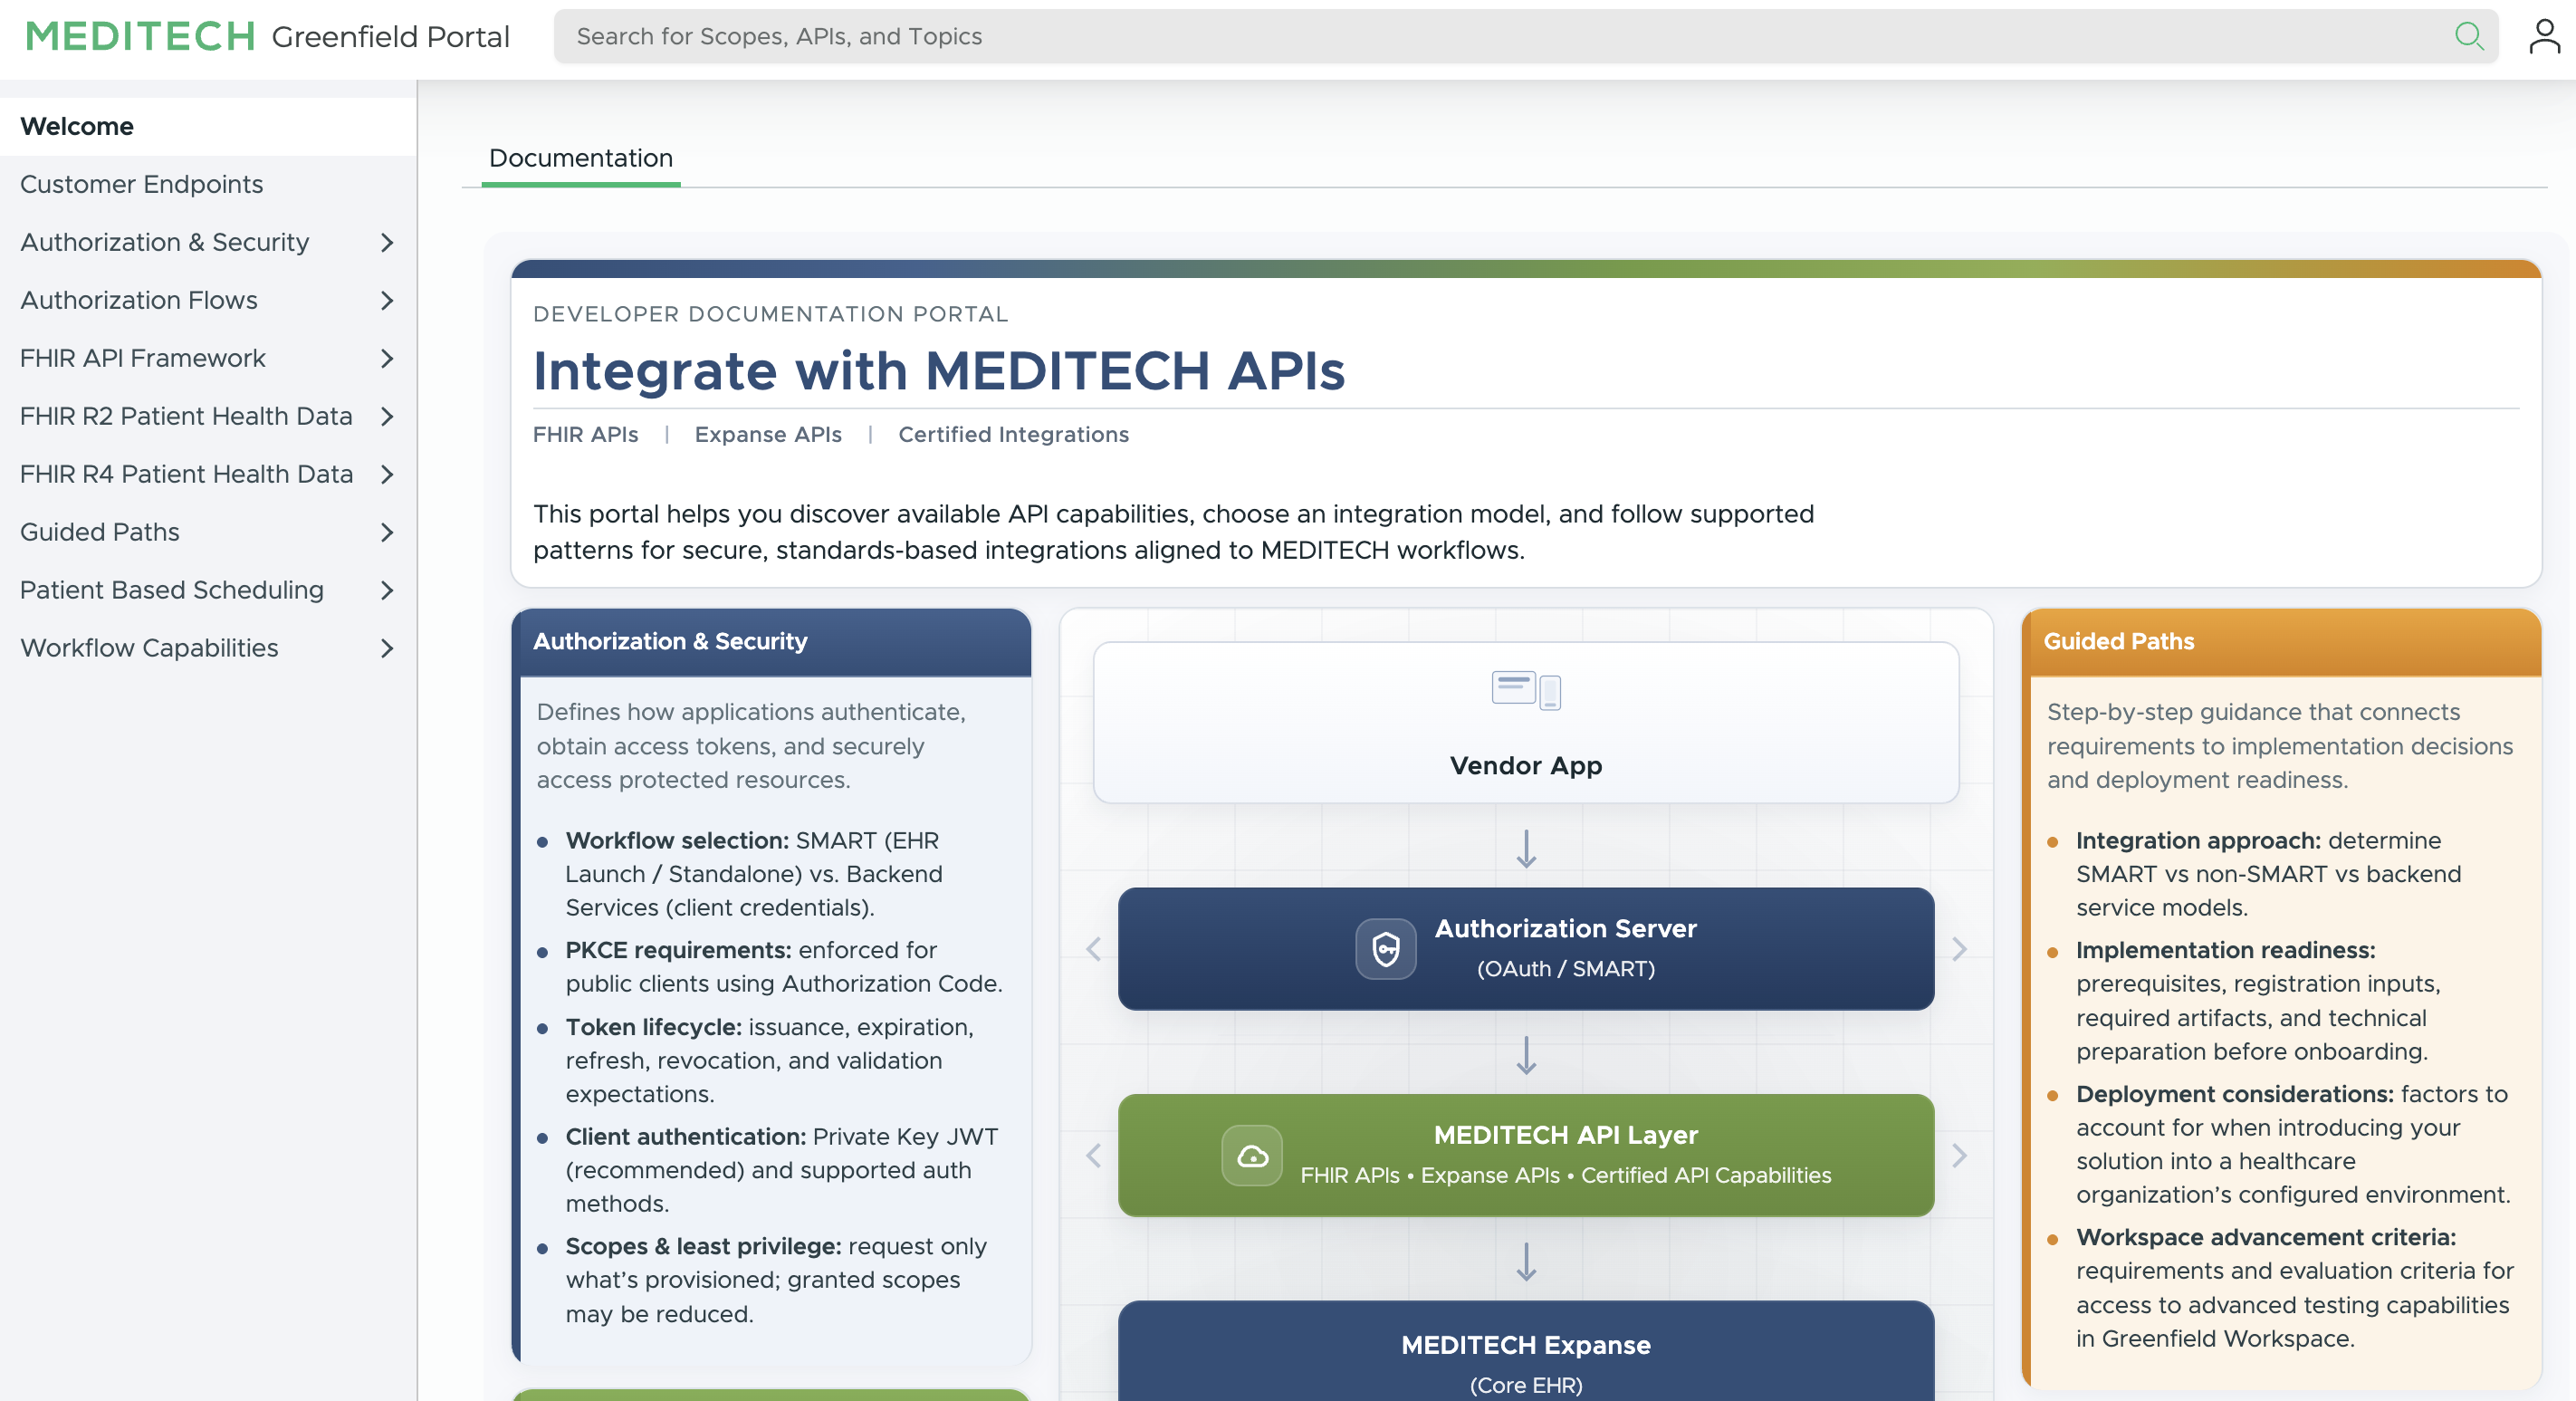This screenshot has width=2576, height=1401.
Task: Click the Authorization Server shield key icon
Action: (x=1385, y=948)
